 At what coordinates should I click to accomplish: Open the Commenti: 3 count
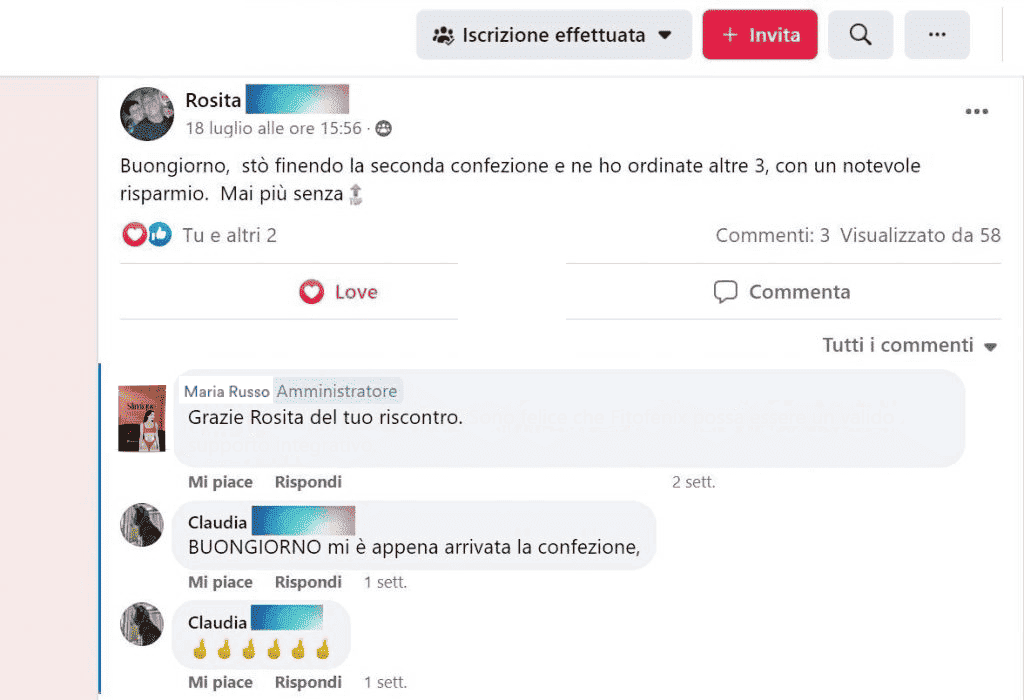[773, 235]
